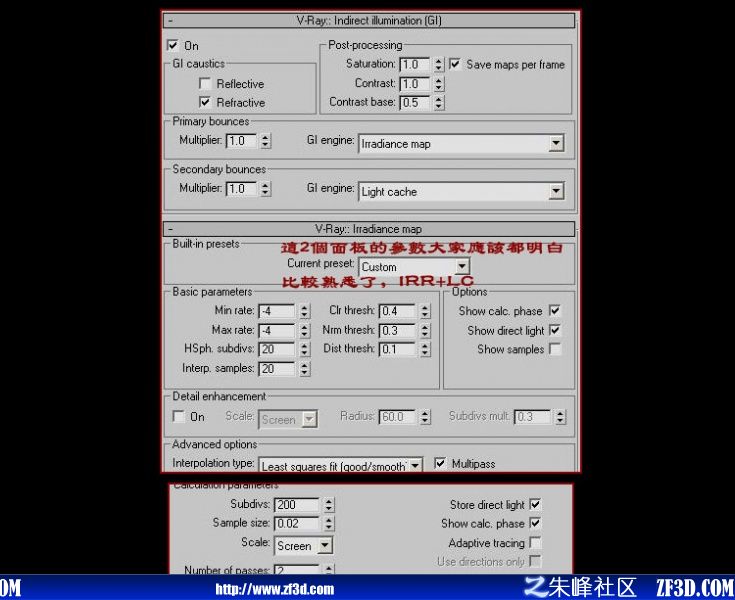Adjust Contrast base spinner arrows
The width and height of the screenshot is (735, 600).
438,102
